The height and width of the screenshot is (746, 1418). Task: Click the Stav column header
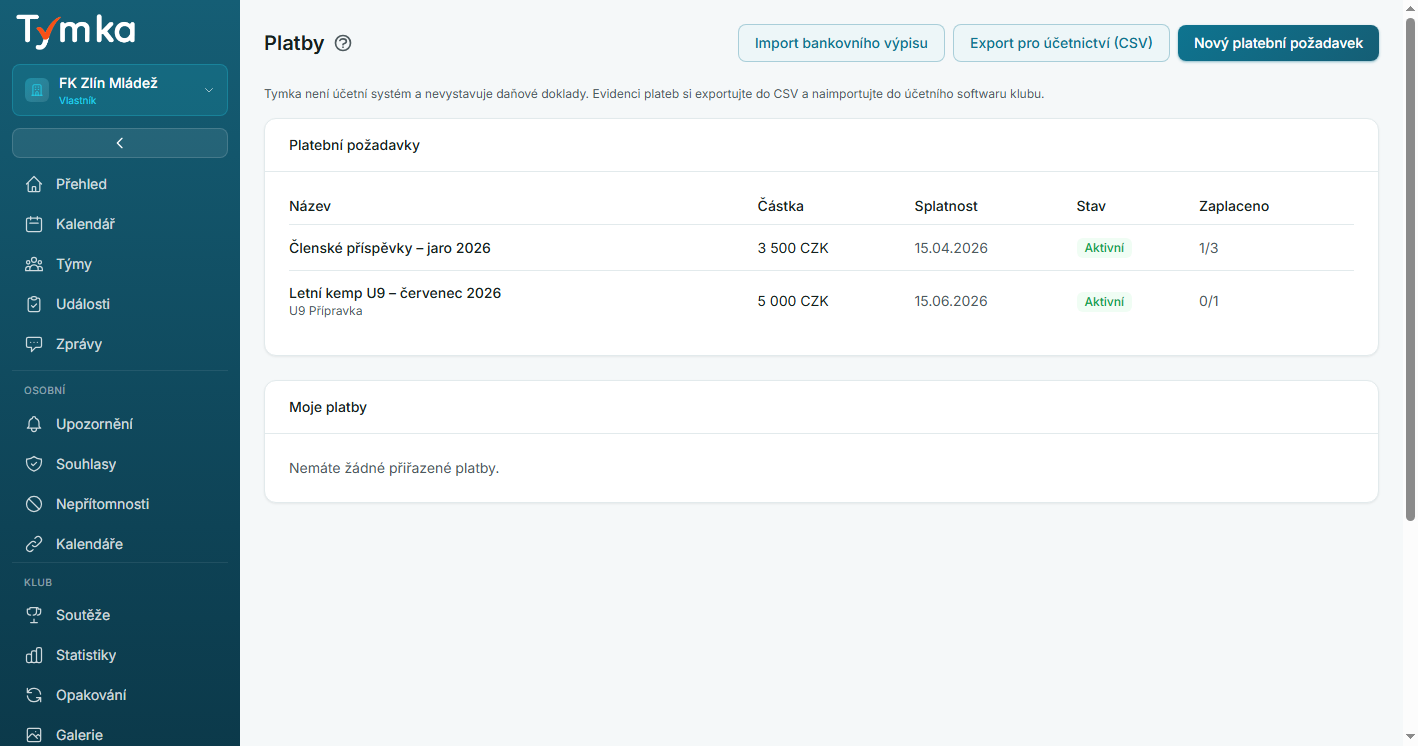point(1091,206)
